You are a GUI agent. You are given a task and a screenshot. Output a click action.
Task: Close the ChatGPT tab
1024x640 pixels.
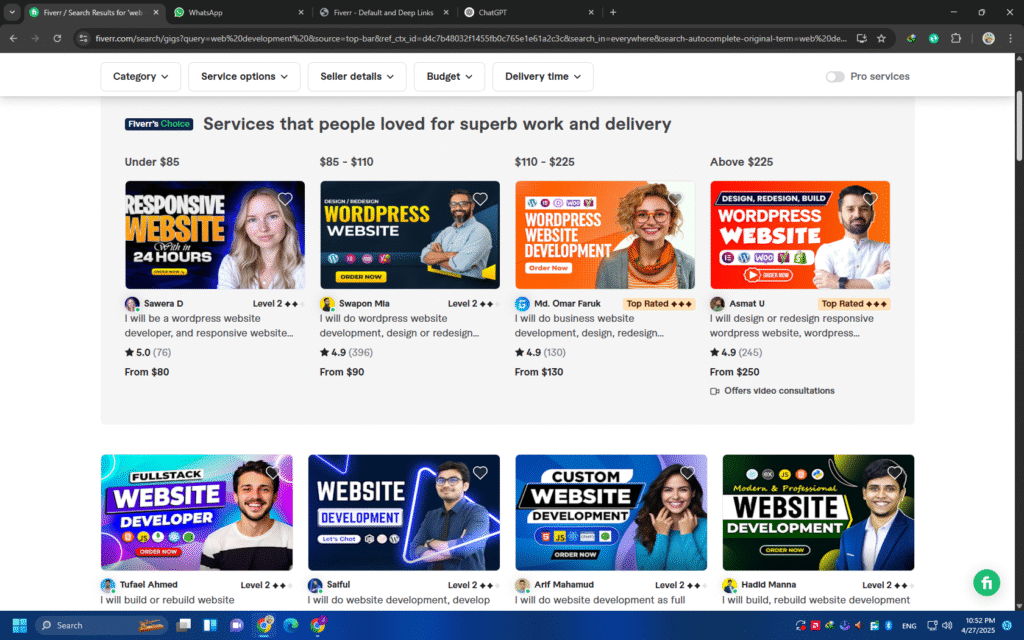click(590, 12)
